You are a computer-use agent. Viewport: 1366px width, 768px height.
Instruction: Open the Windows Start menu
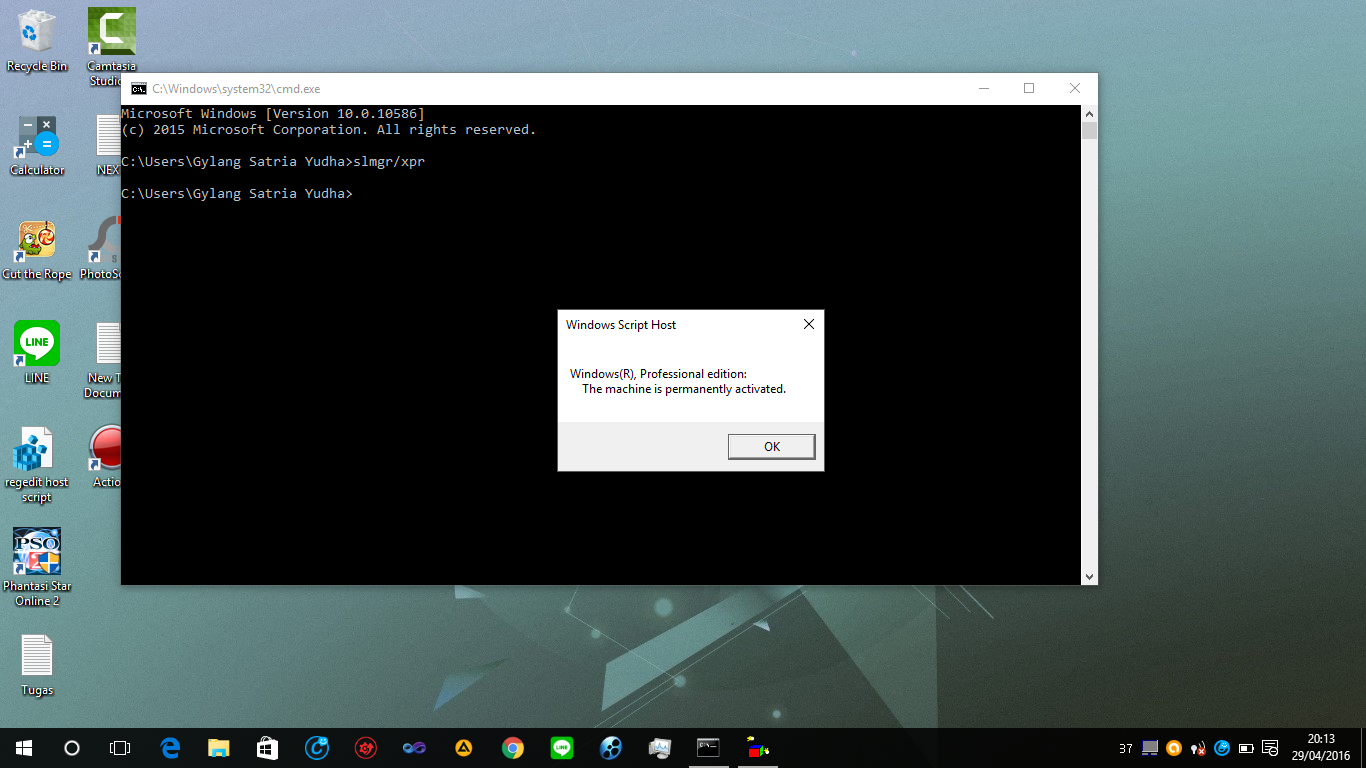pyautogui.click(x=23, y=748)
